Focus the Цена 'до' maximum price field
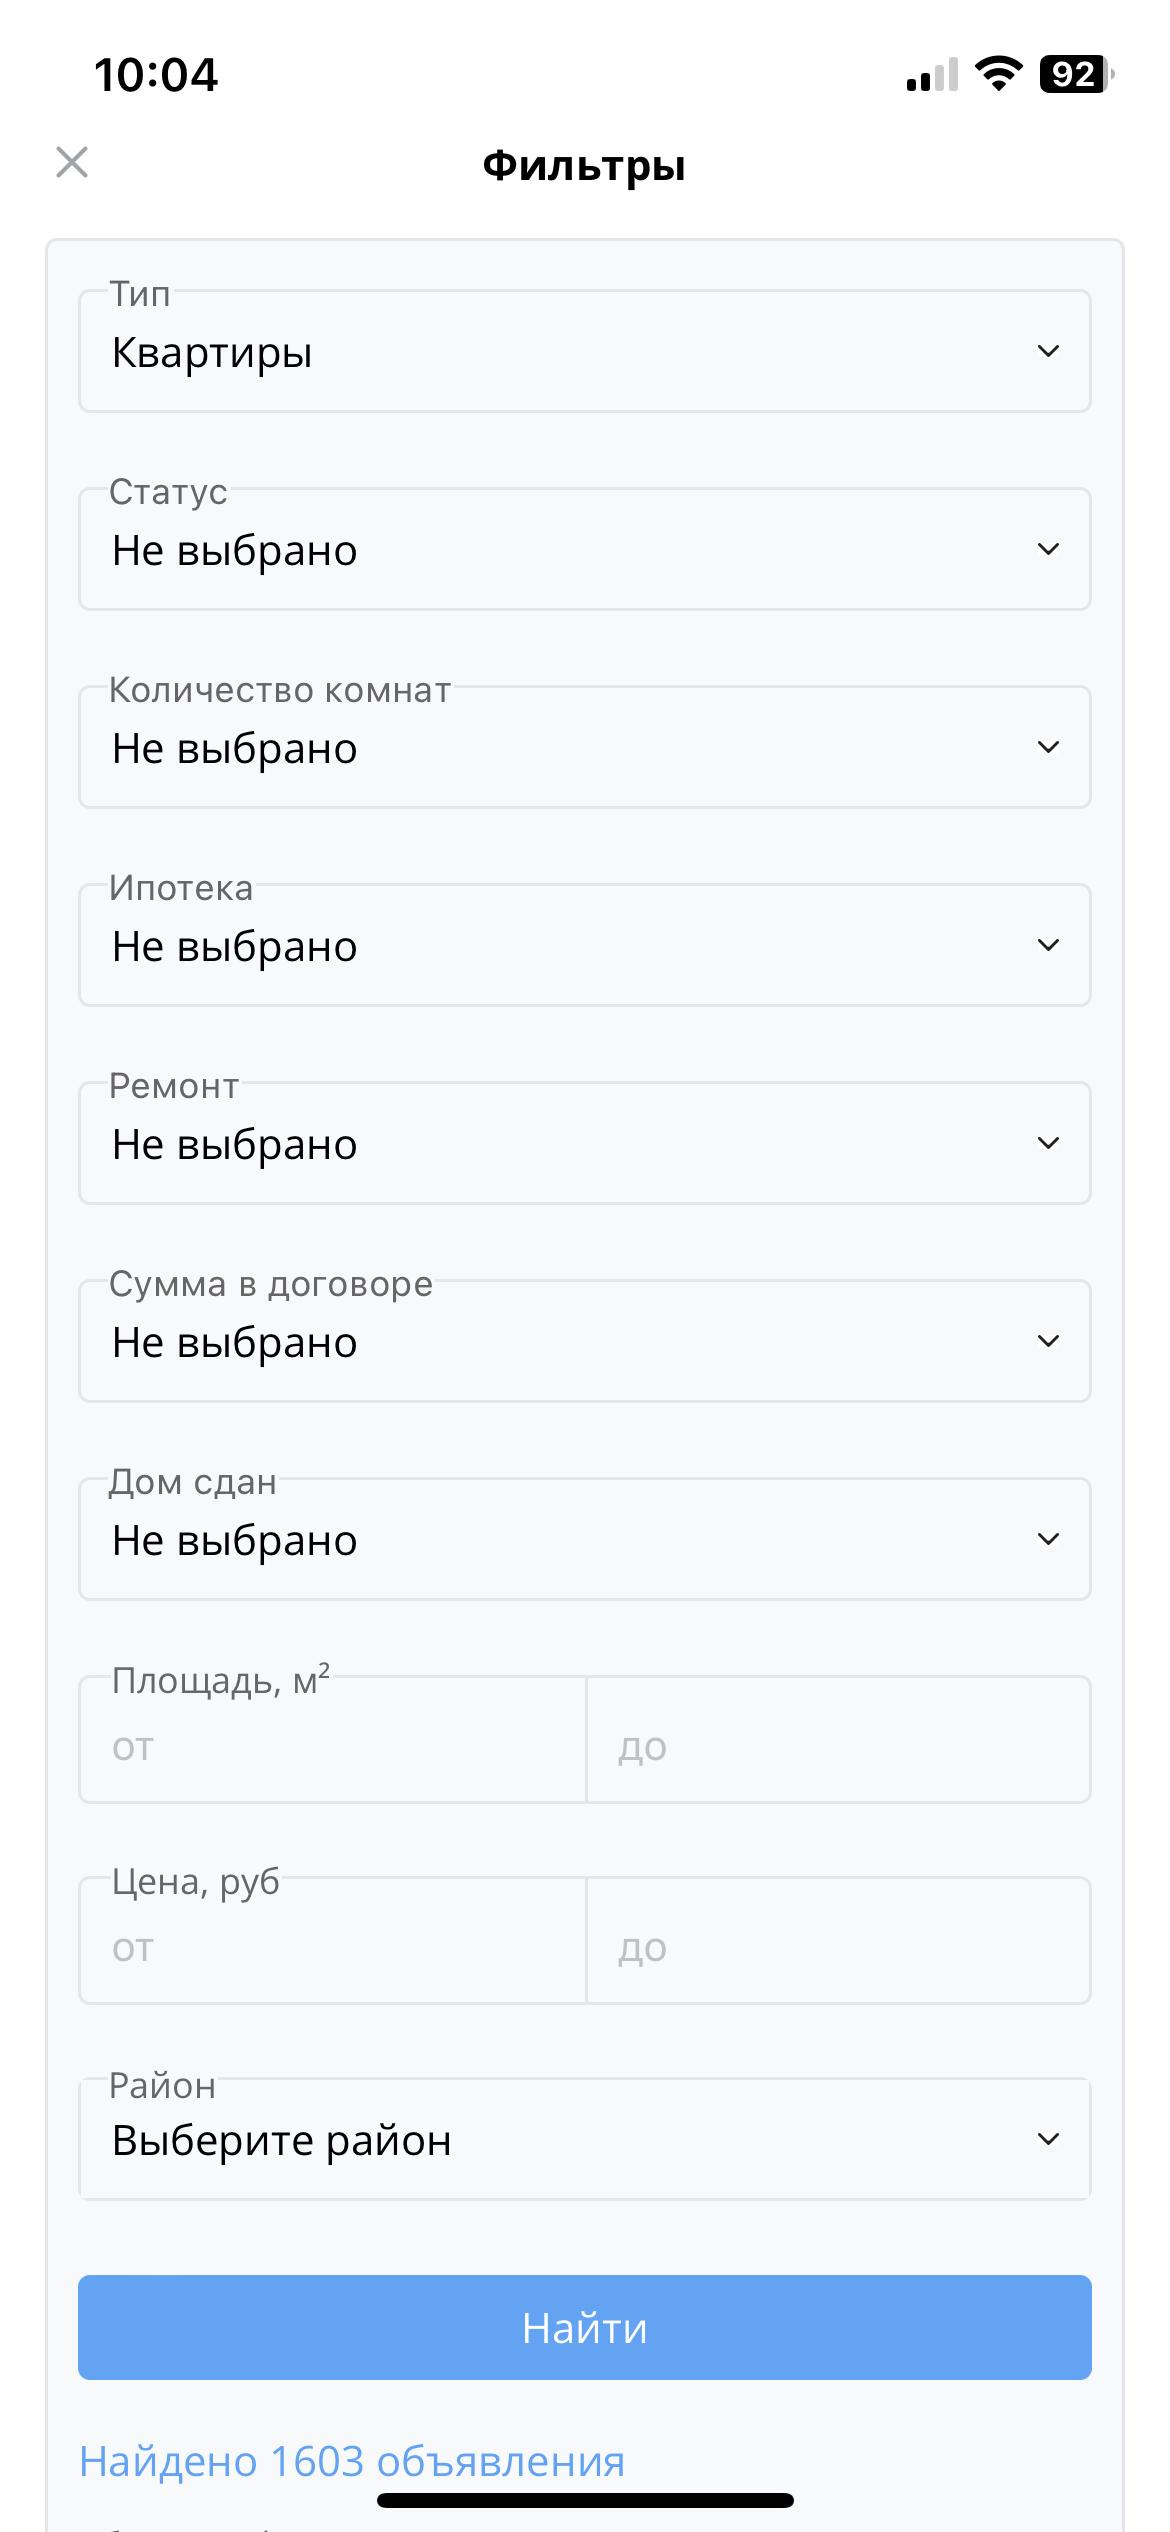The image size is (1170, 2532). pos(838,1941)
